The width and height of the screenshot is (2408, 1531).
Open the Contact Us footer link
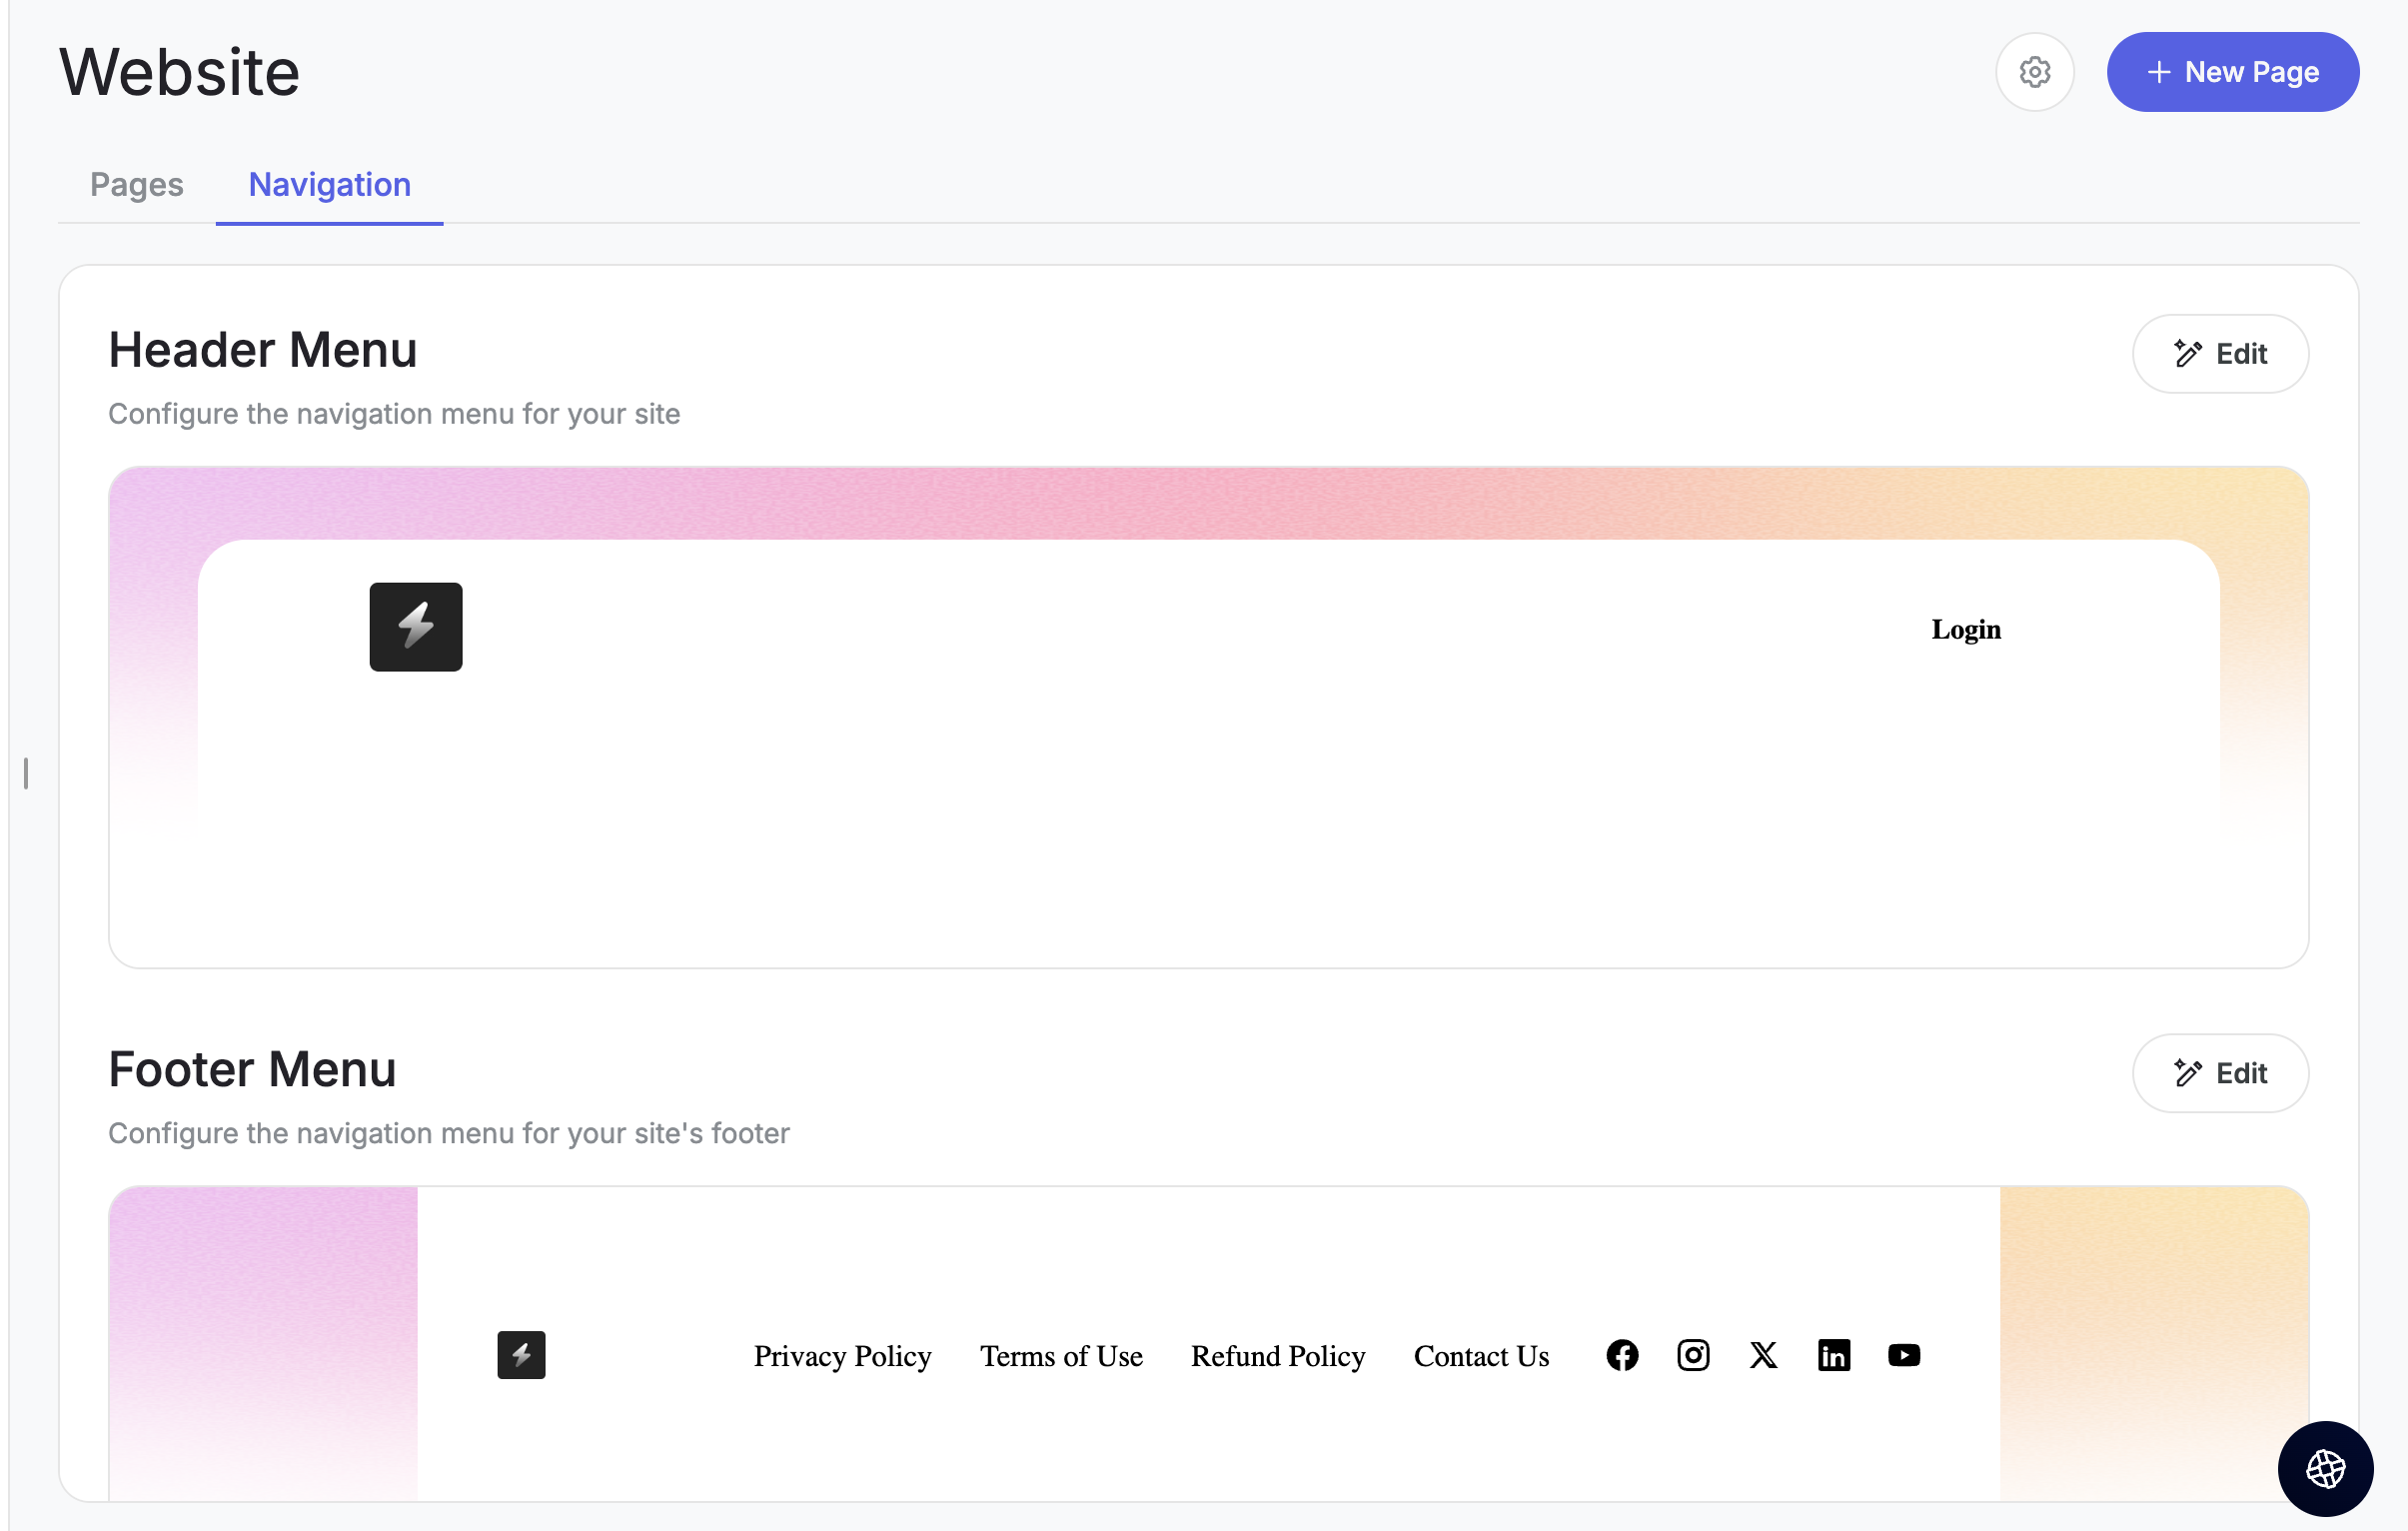pos(1481,1356)
